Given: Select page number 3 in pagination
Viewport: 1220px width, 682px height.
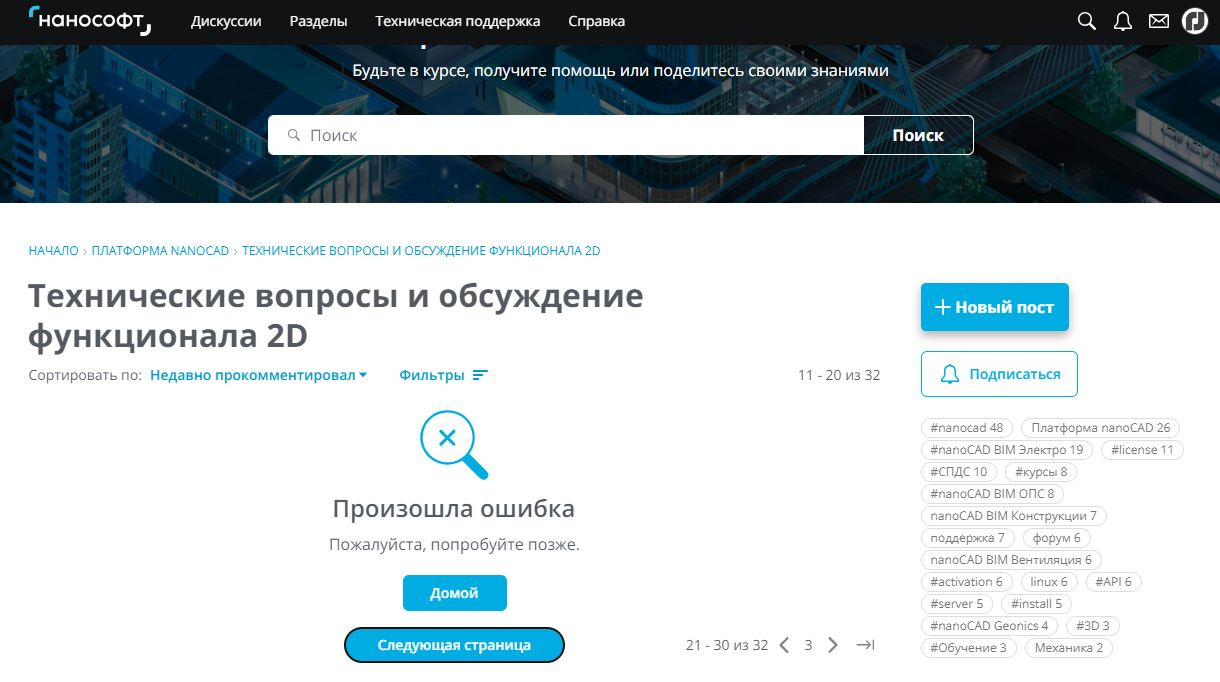Looking at the screenshot, I should pyautogui.click(x=808, y=645).
